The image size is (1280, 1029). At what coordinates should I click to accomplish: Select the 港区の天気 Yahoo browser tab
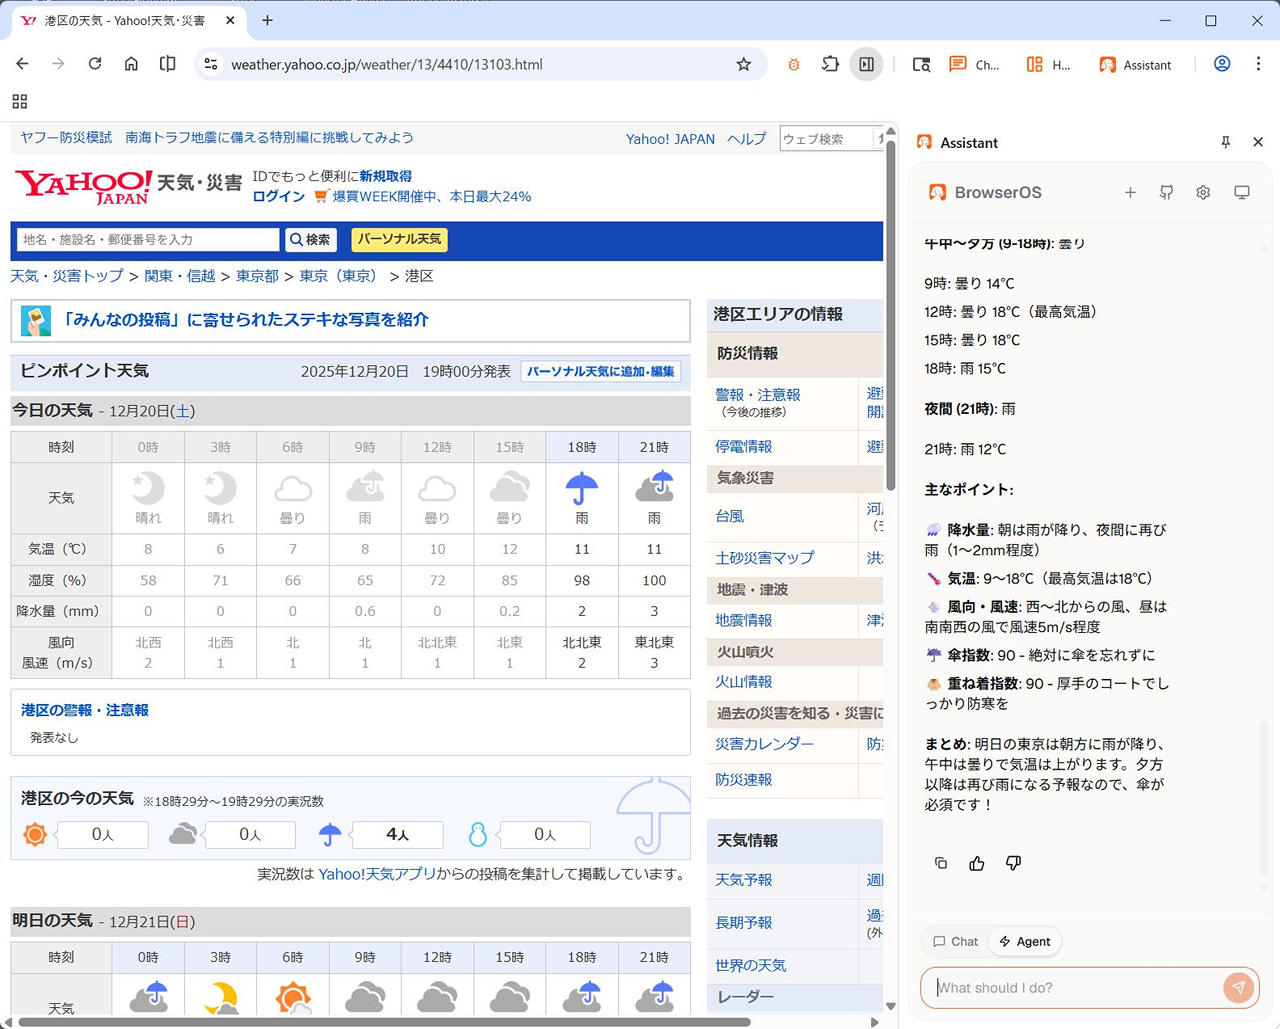coord(125,20)
